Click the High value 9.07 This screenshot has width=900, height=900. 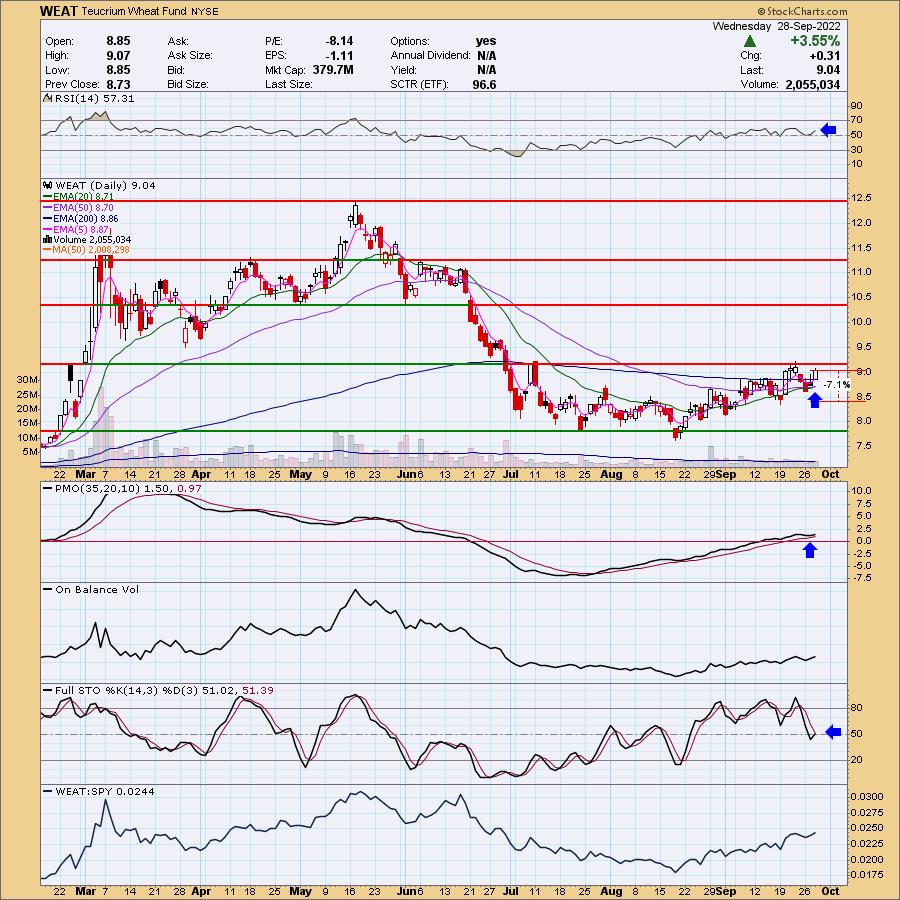pos(118,56)
